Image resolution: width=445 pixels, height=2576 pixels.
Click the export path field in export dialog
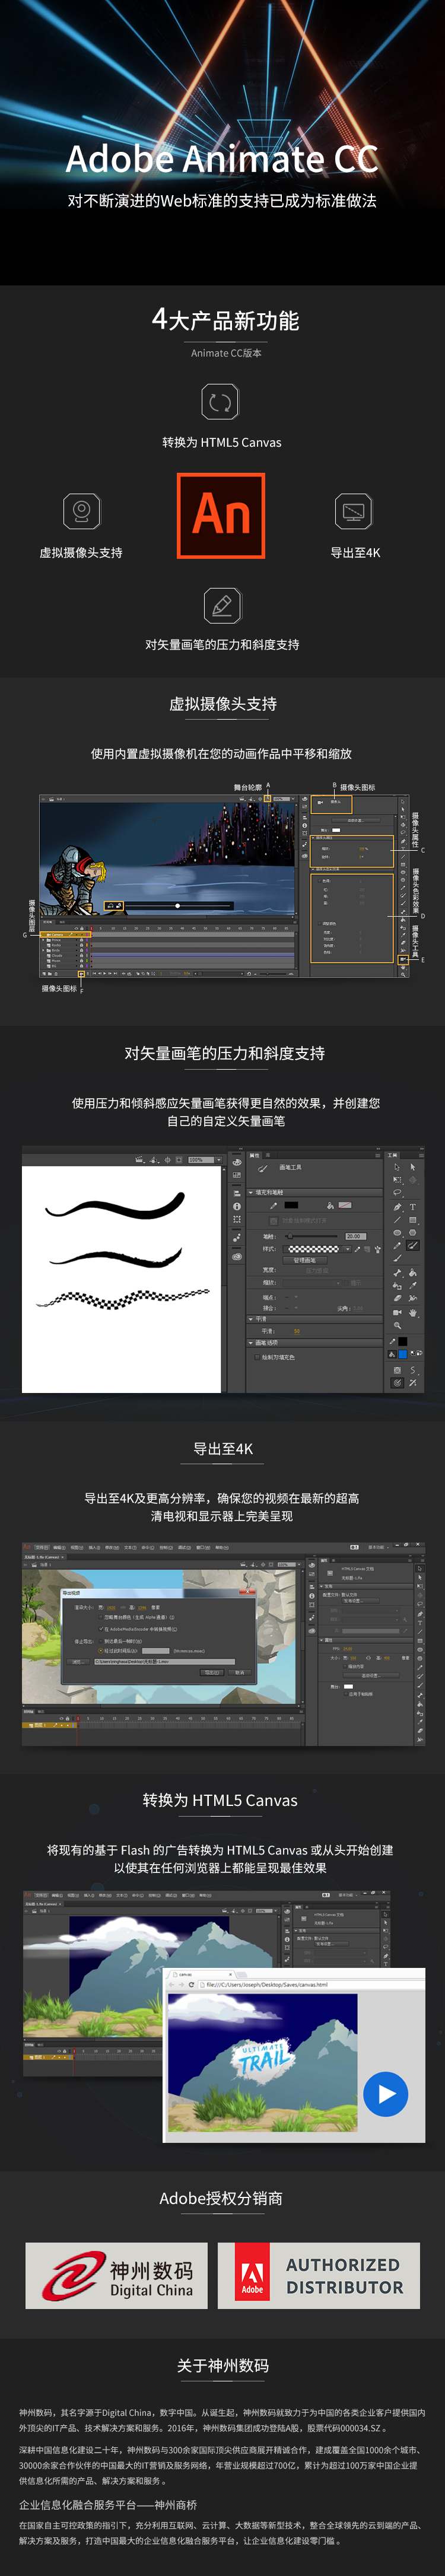(x=165, y=1662)
